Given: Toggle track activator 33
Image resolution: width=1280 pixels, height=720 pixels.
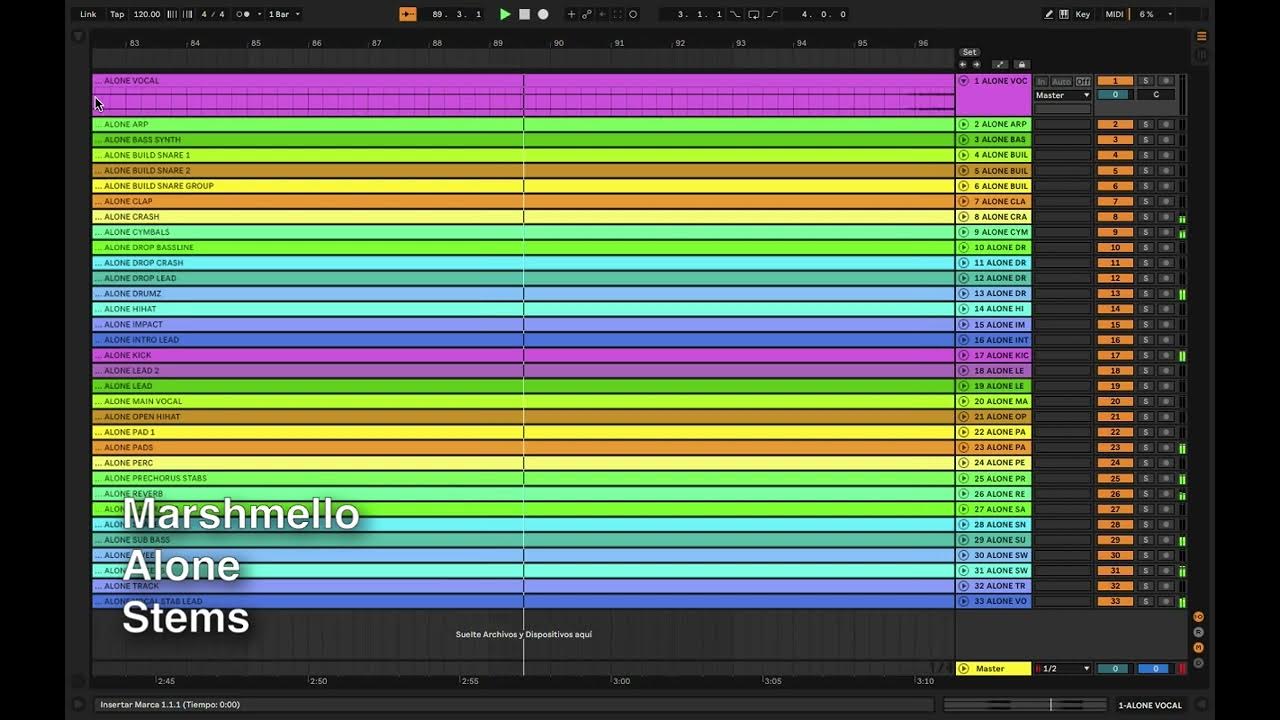Looking at the screenshot, I should pos(1115,601).
